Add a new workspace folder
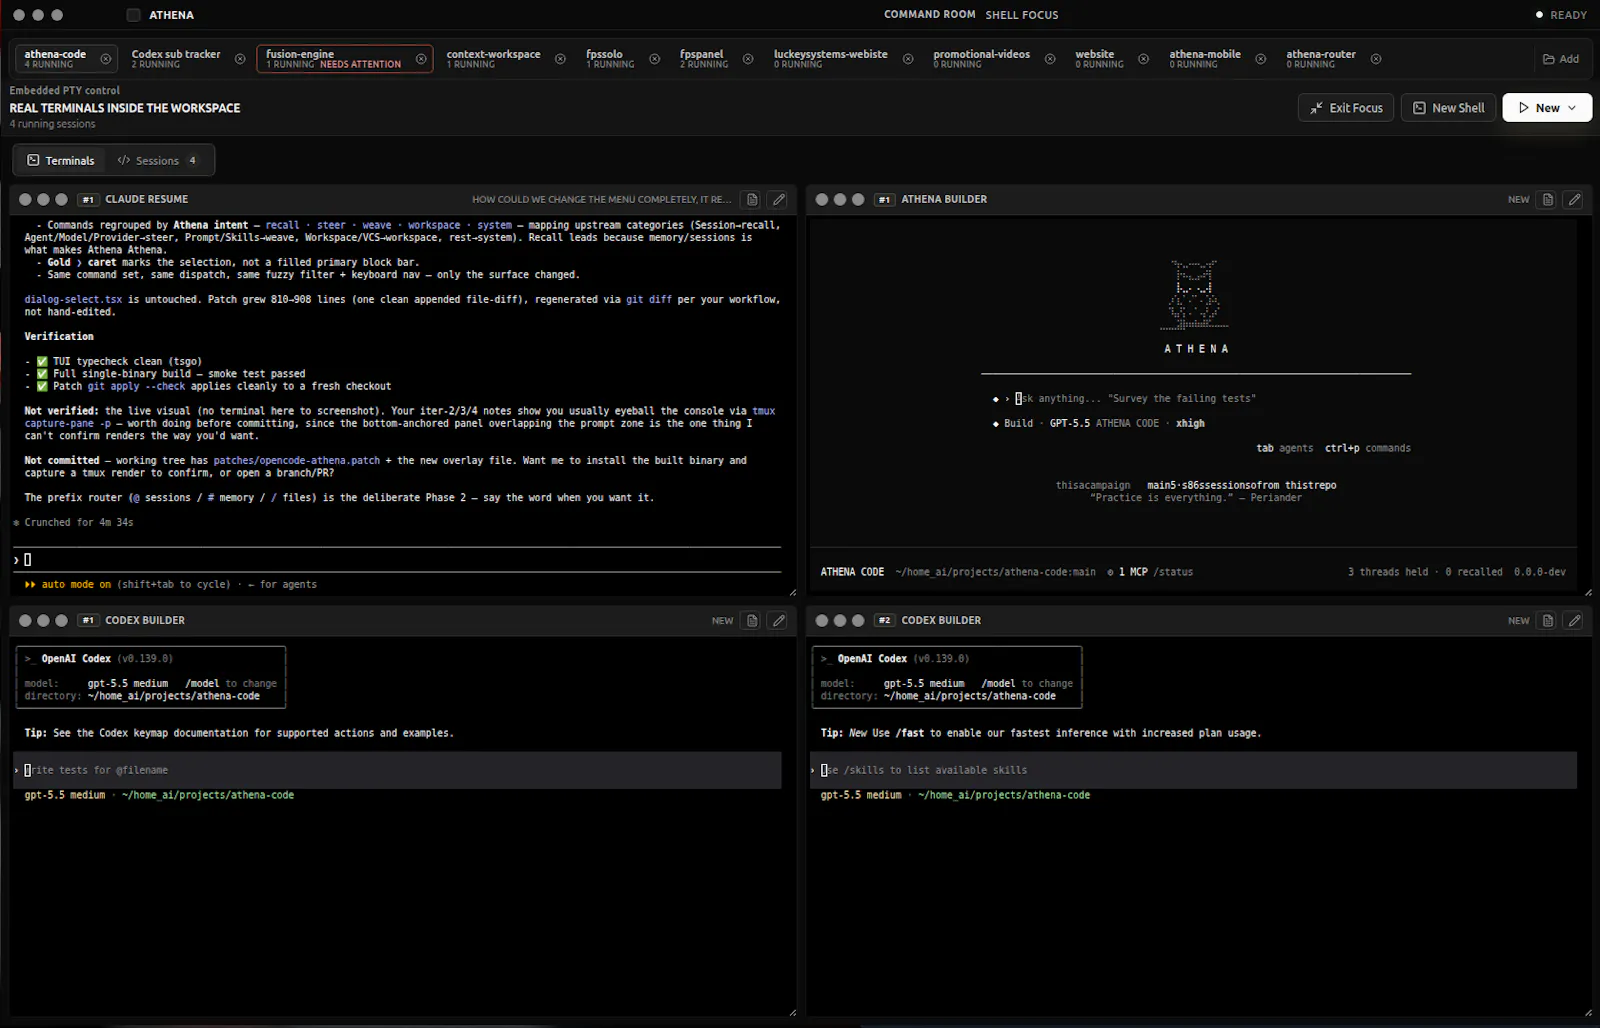This screenshot has height=1028, width=1600. tap(1561, 59)
